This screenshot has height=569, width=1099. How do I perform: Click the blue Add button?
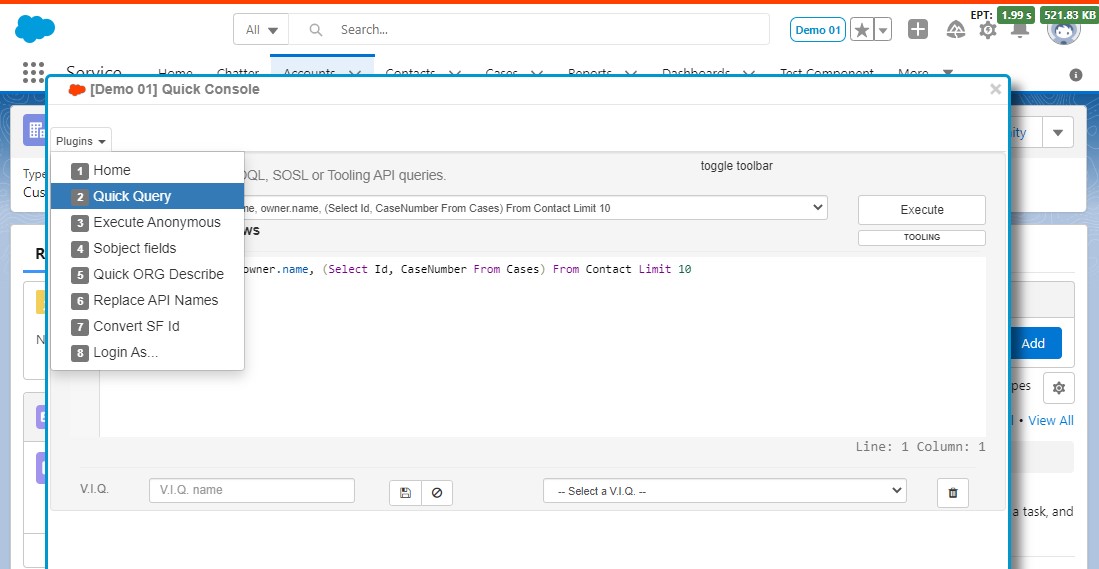pos(1033,343)
